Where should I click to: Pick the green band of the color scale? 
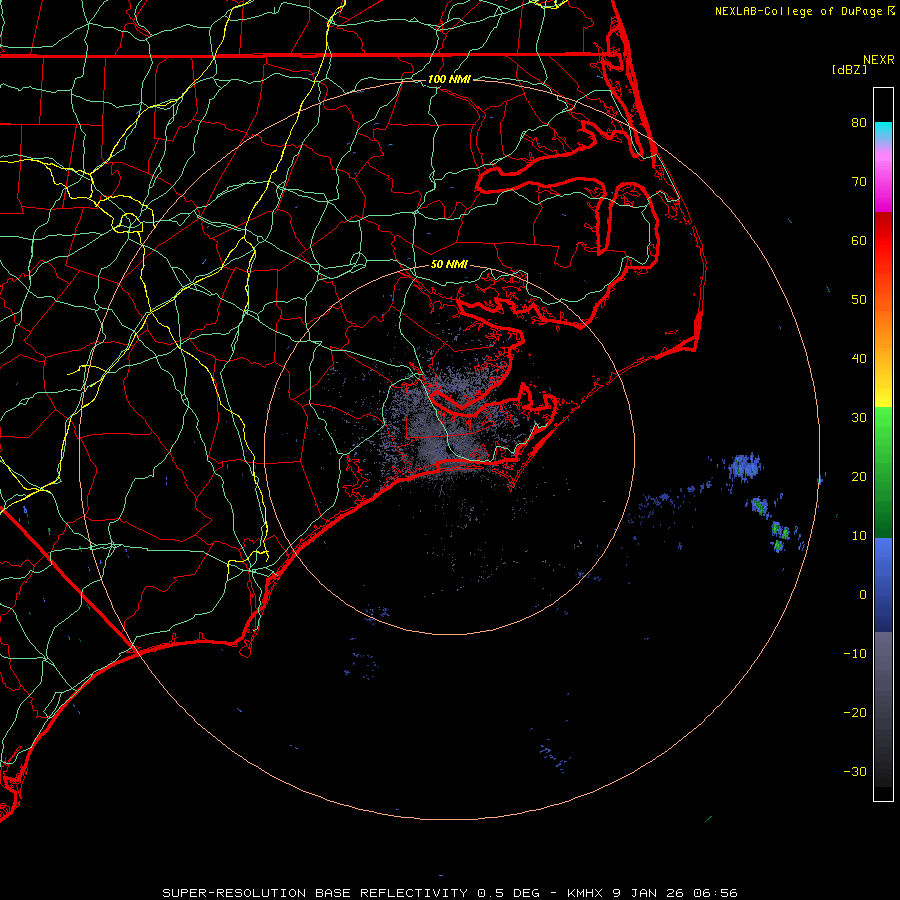883,472
